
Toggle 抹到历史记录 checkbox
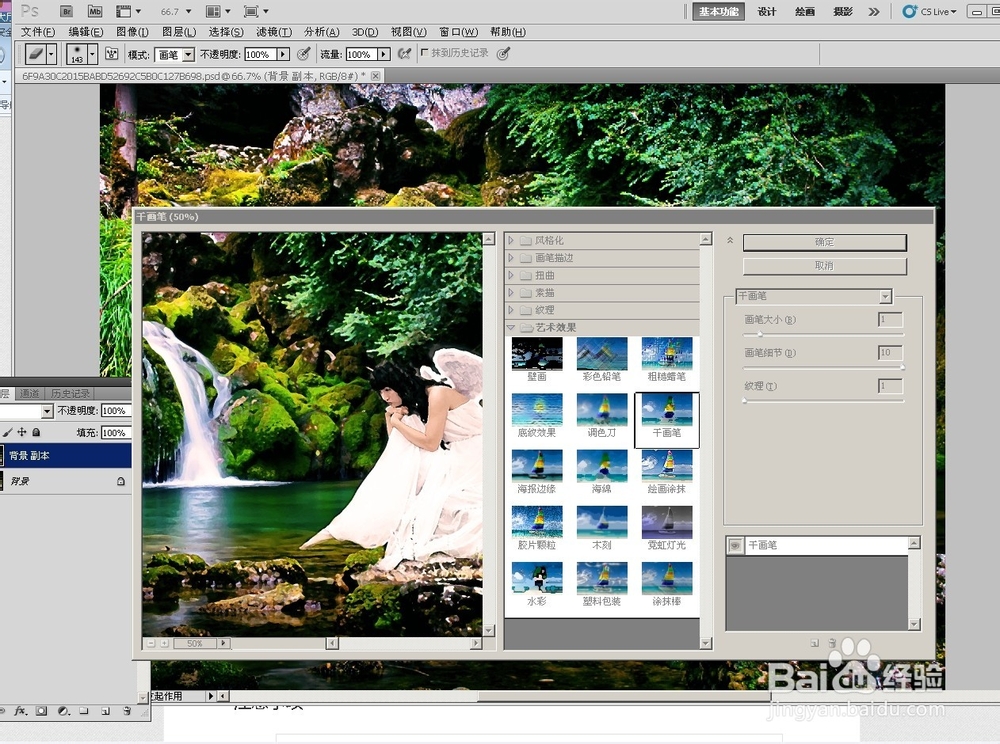[x=424, y=53]
